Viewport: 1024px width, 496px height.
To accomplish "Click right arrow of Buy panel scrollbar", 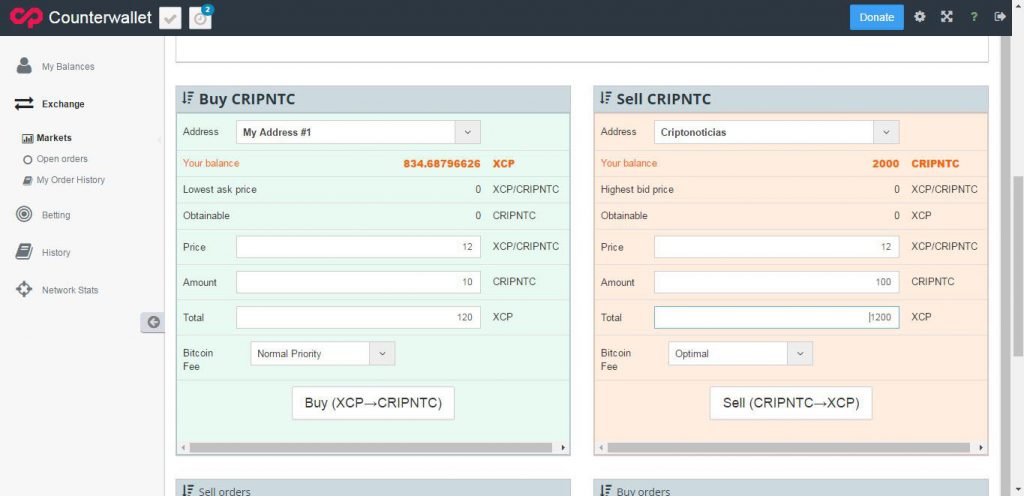I will 563,448.
